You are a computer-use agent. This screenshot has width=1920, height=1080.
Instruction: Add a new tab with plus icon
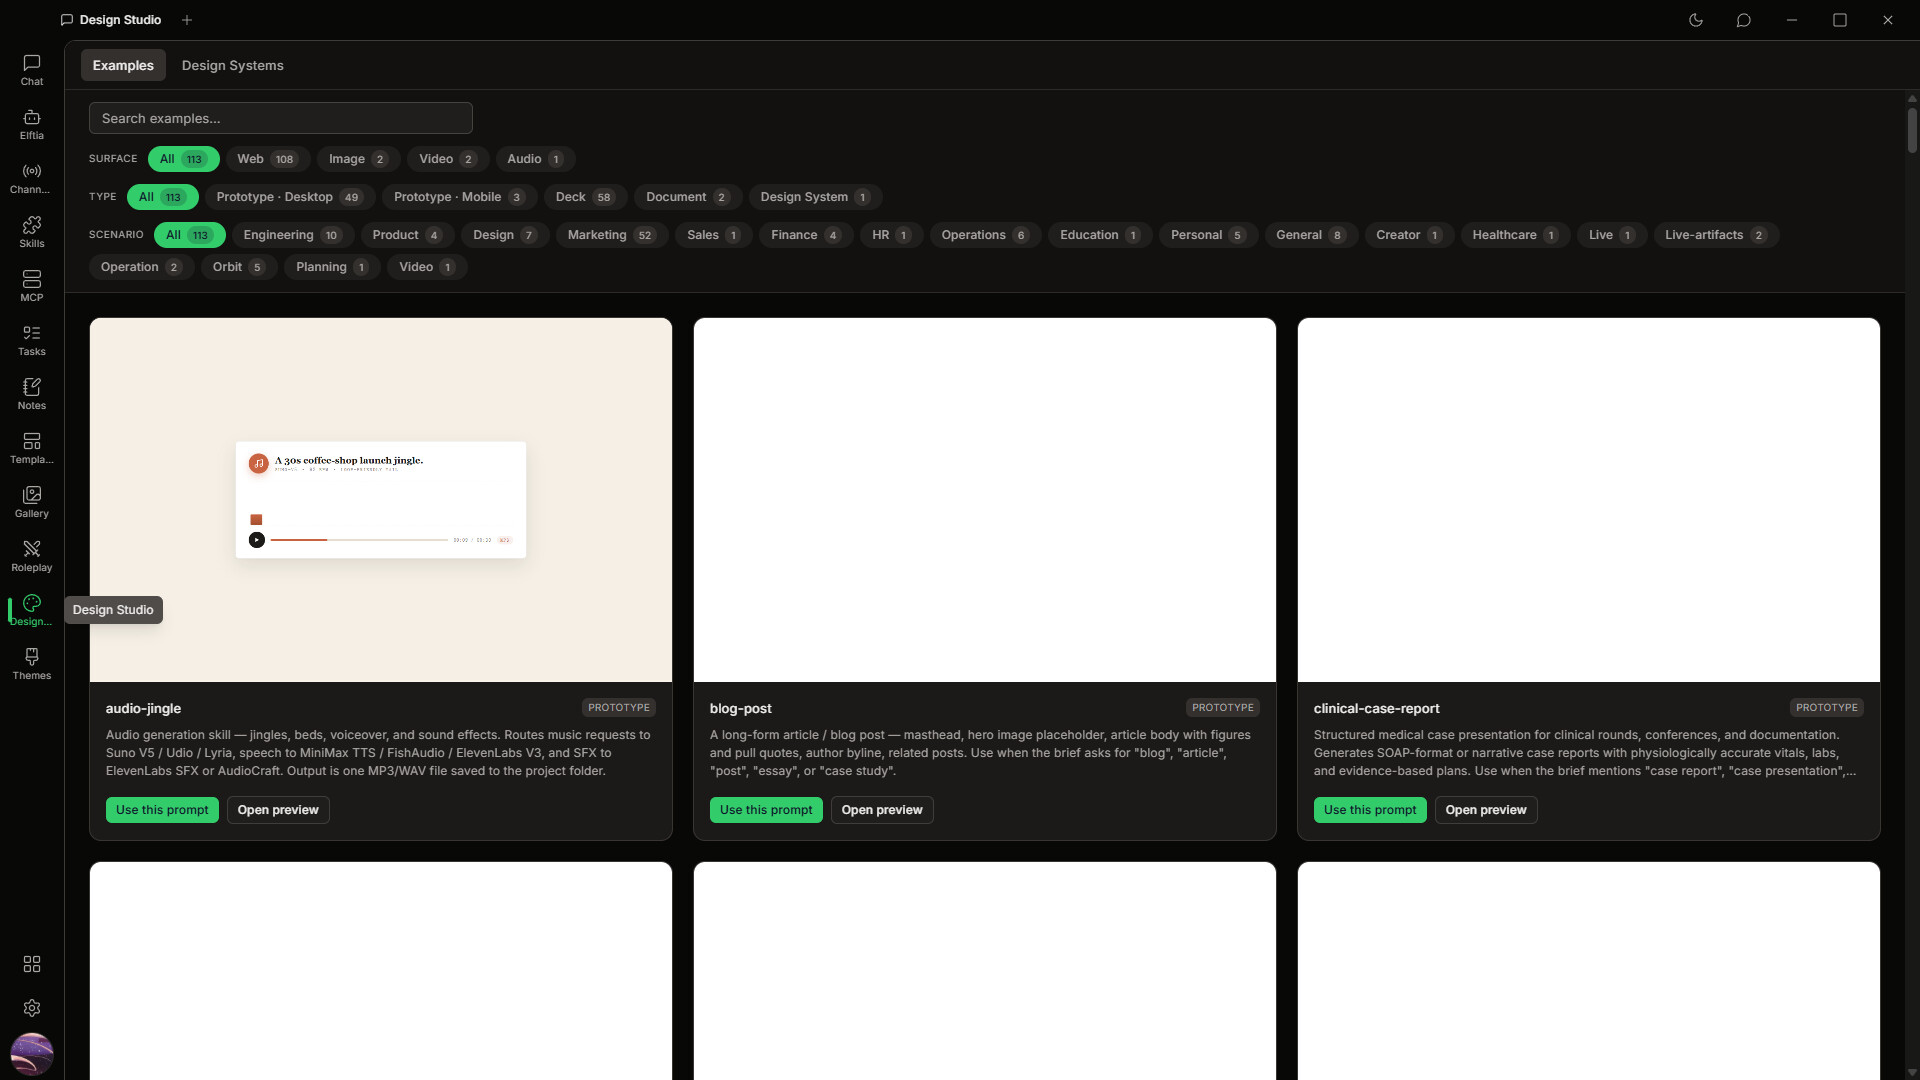point(187,20)
